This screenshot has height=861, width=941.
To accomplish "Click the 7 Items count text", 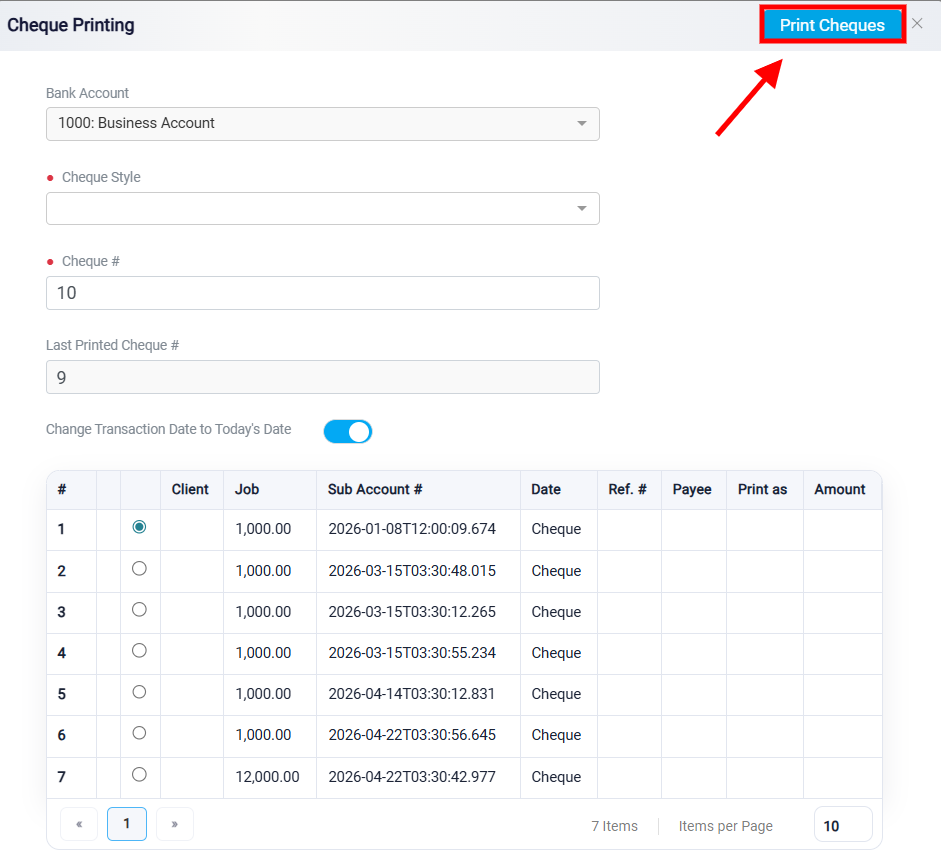I will [615, 826].
